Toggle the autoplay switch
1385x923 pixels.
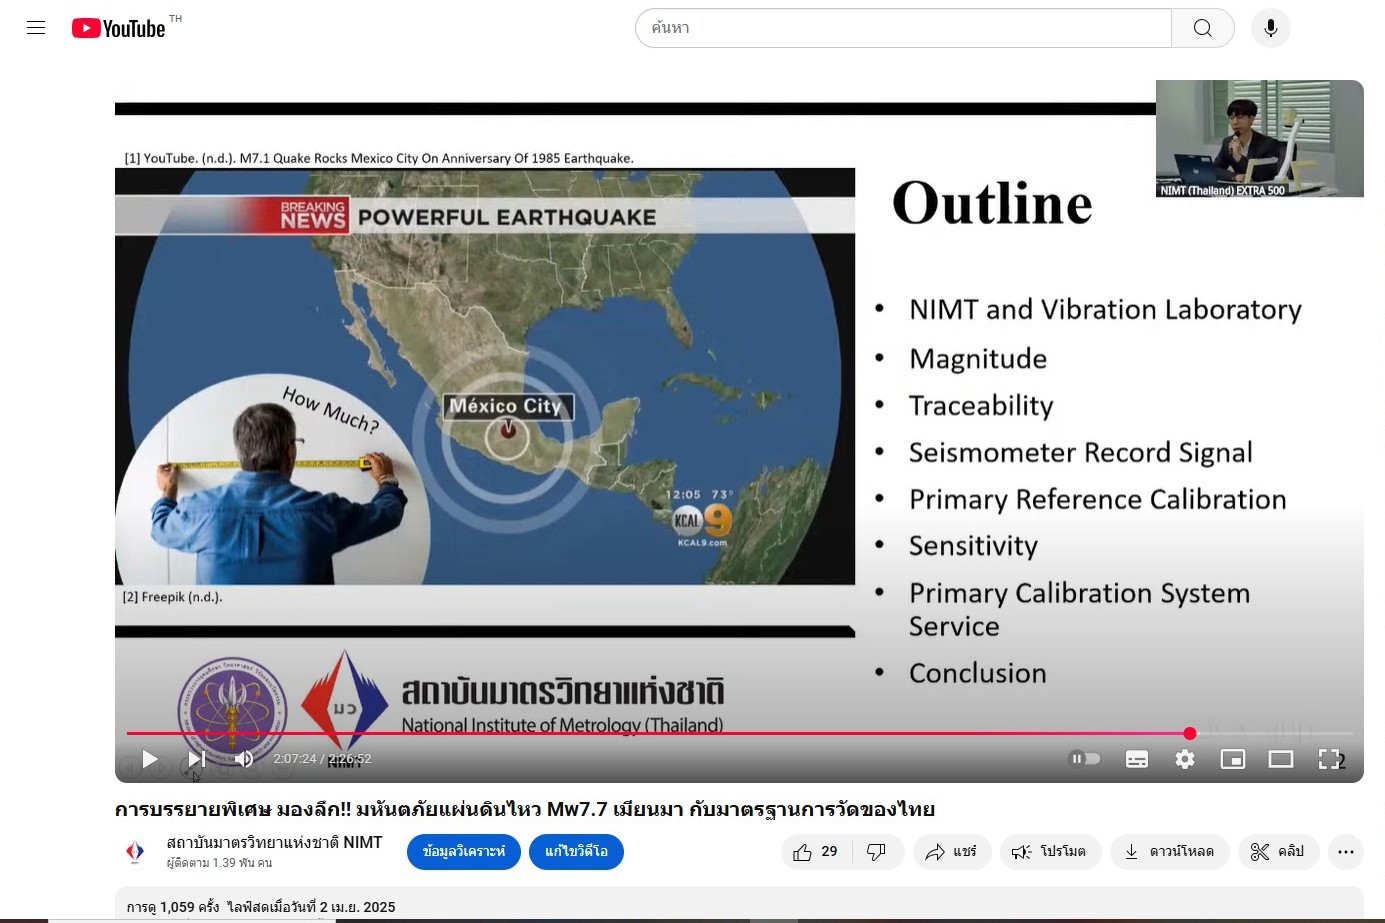click(1084, 759)
